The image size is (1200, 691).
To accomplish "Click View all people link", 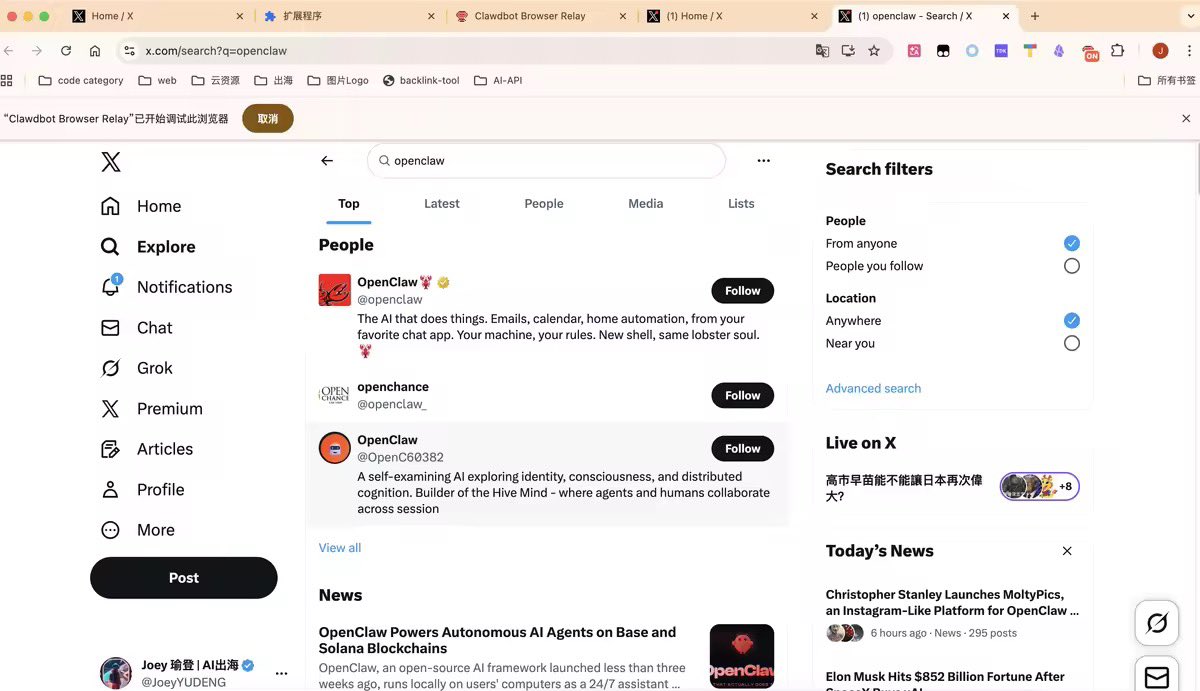I will click(340, 548).
